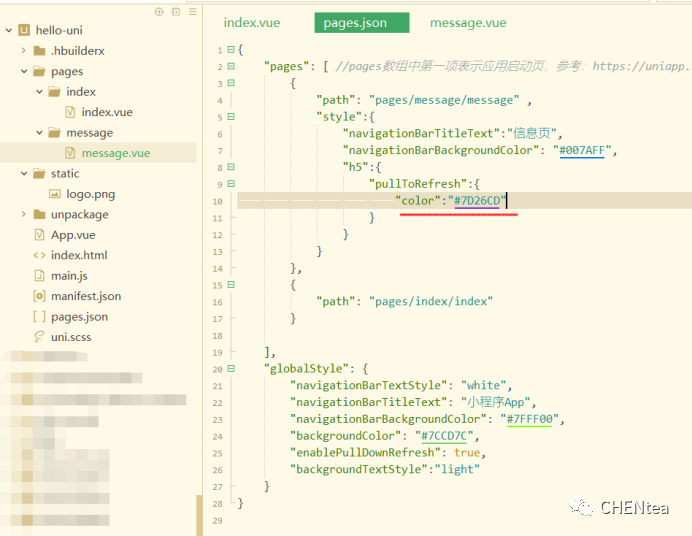Collapse the code fold on line 1
692x536 pixels.
[x=231, y=49]
